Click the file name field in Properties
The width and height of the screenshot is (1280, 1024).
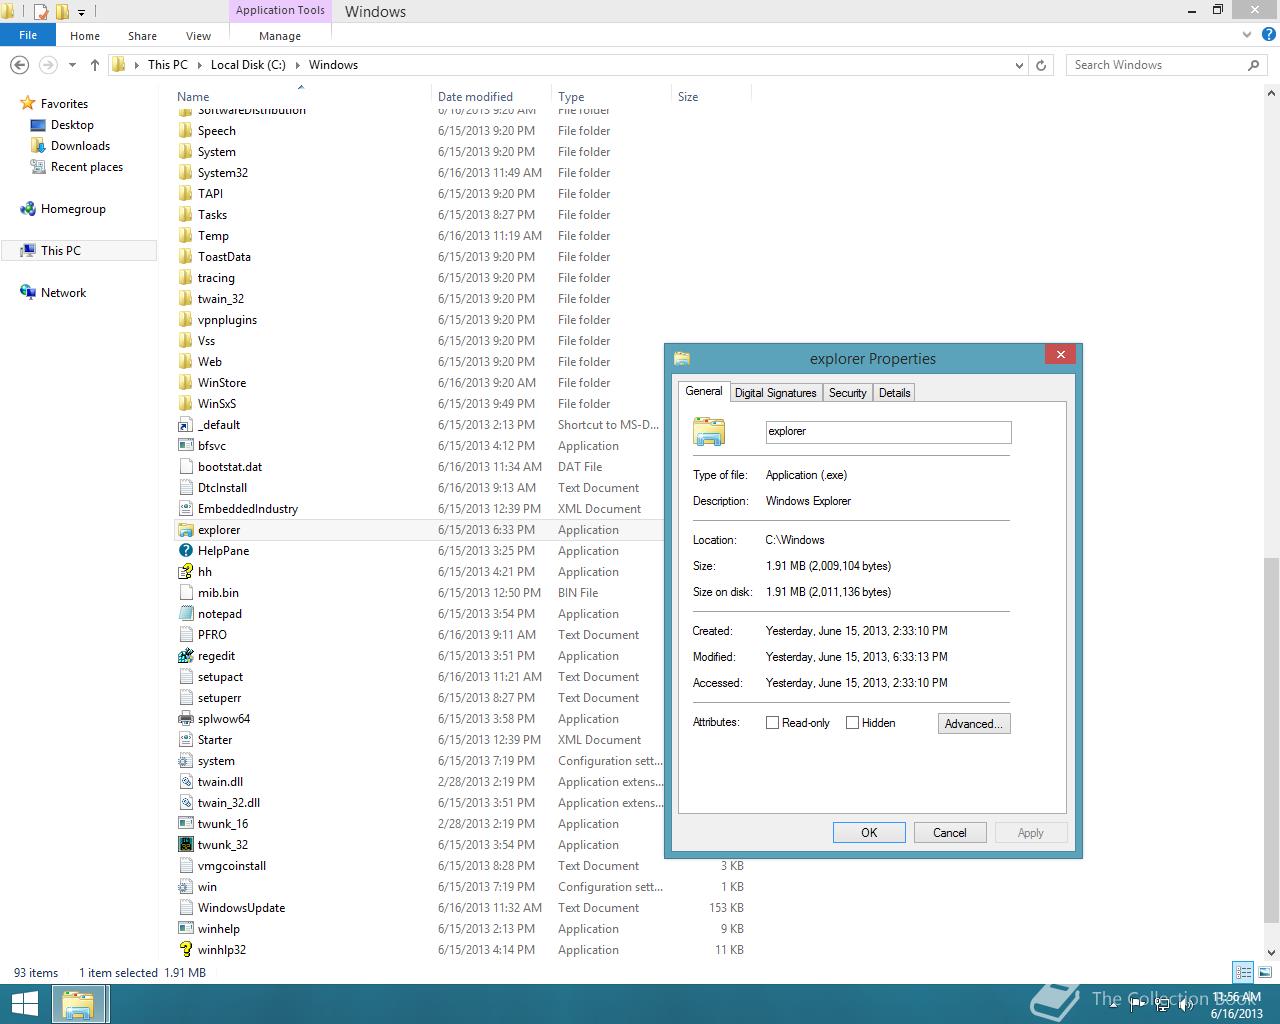coord(888,432)
